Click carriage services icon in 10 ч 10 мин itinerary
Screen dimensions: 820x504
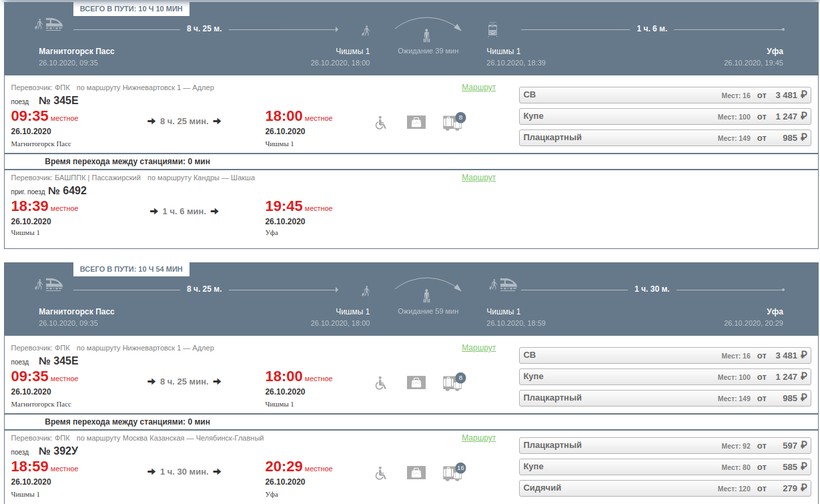[452, 123]
